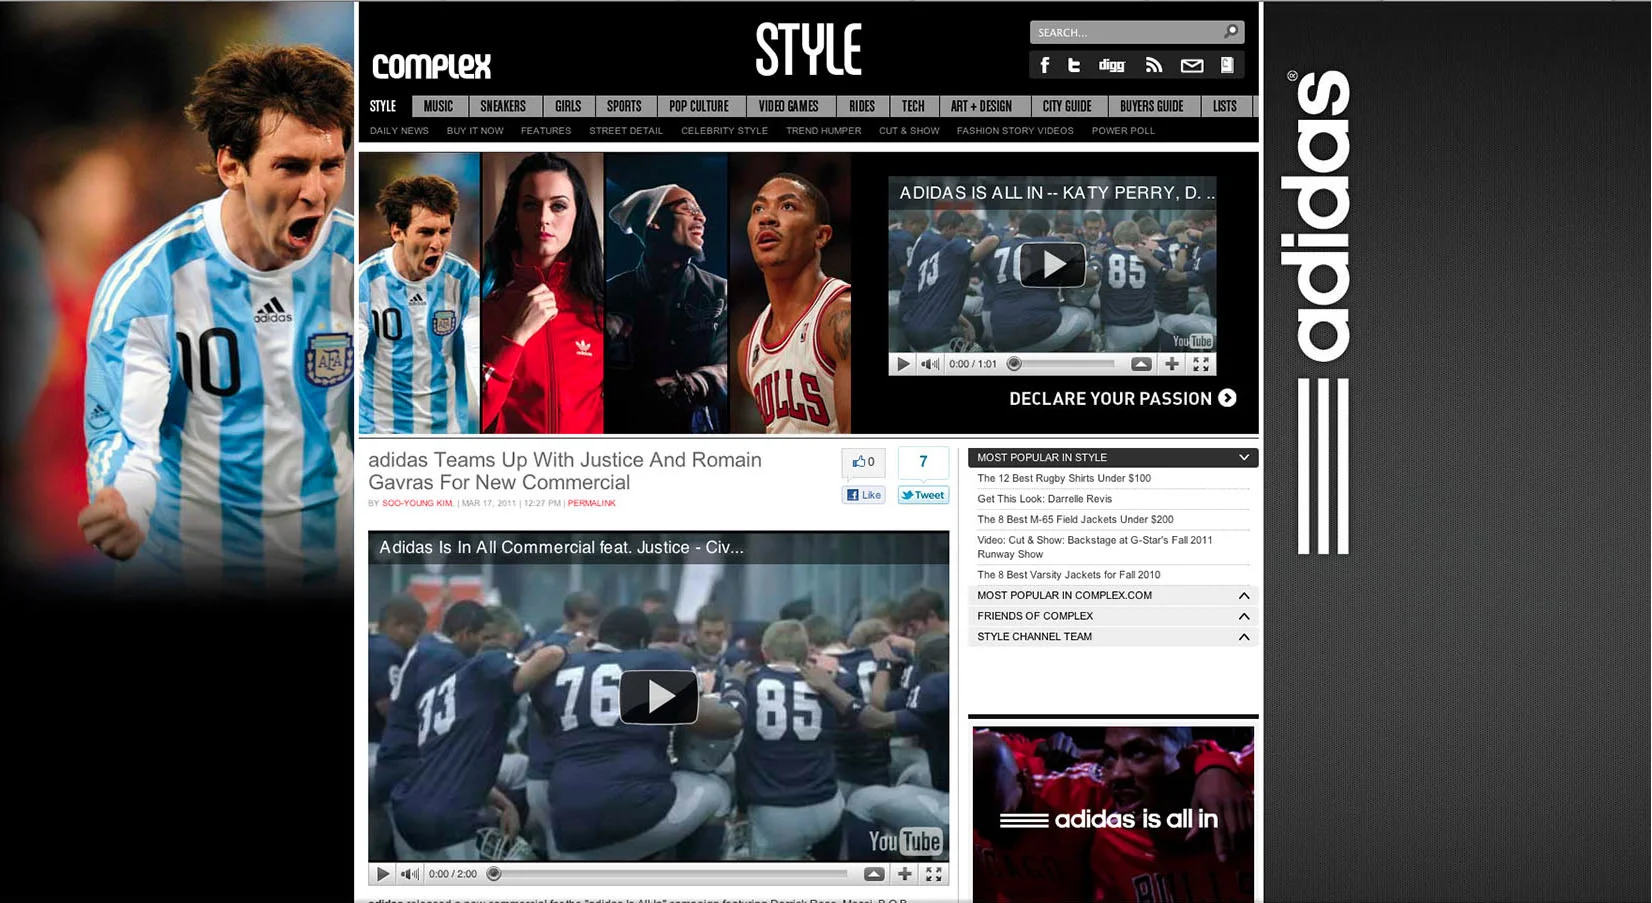Open the Rides nav tab

(x=862, y=106)
